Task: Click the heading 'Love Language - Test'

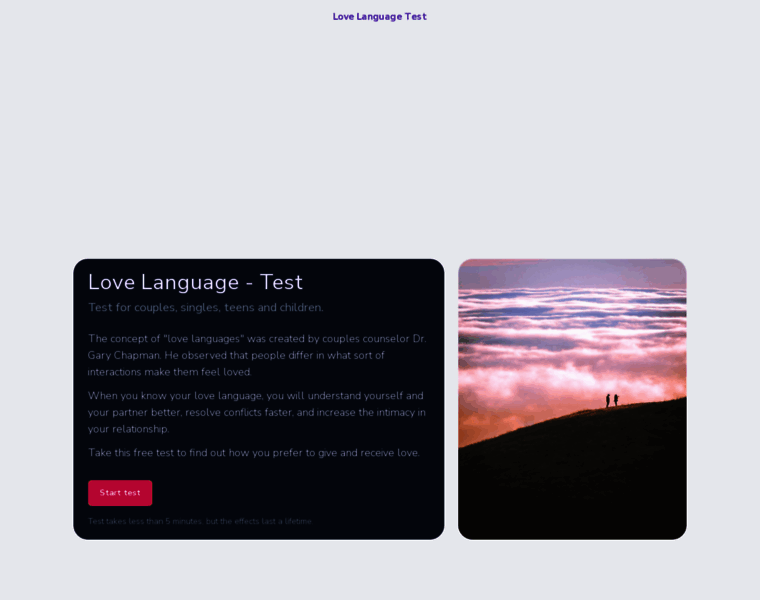Action: coord(195,282)
